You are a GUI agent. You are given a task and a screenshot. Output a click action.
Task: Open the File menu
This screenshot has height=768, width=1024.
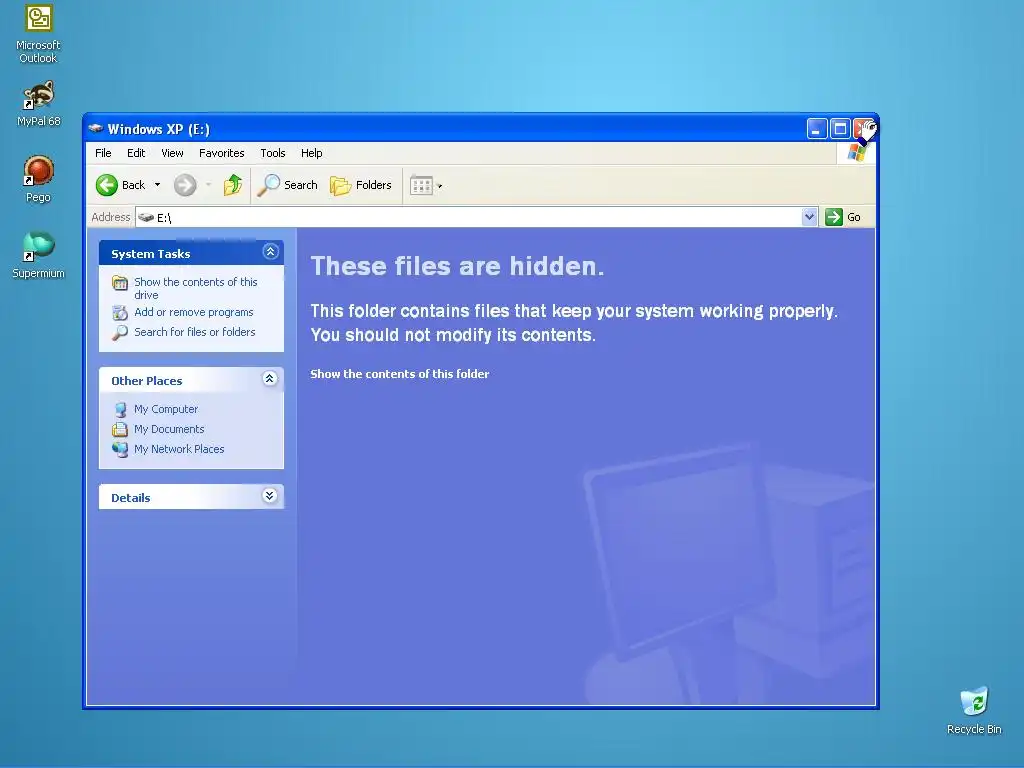[103, 153]
